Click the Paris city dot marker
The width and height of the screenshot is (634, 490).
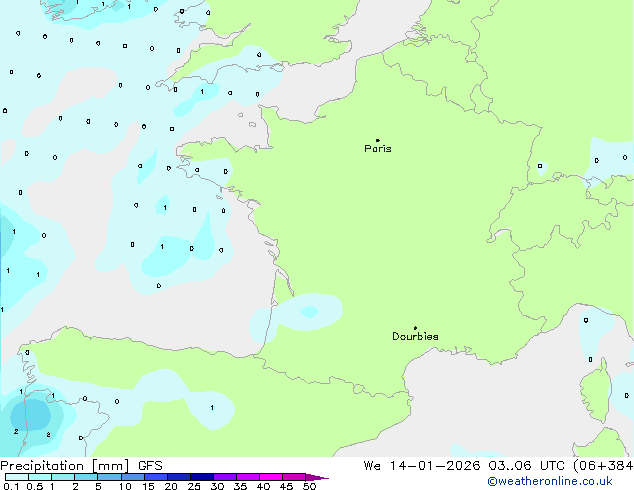point(378,140)
